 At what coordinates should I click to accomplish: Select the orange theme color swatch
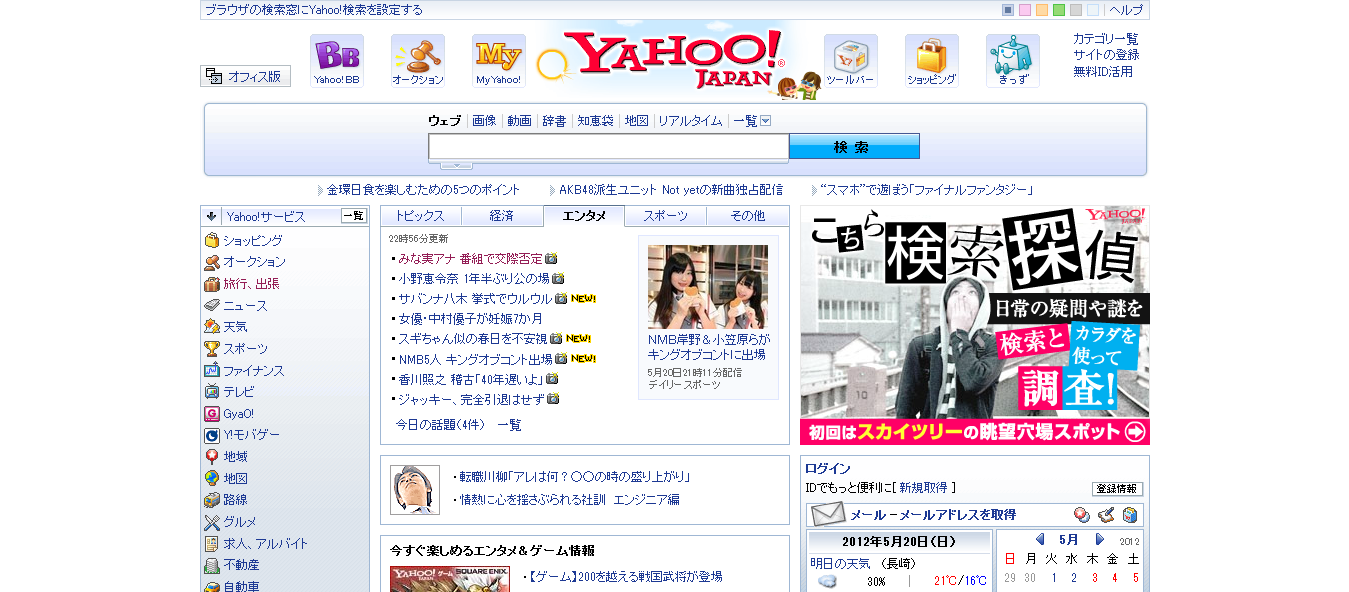coord(1042,10)
